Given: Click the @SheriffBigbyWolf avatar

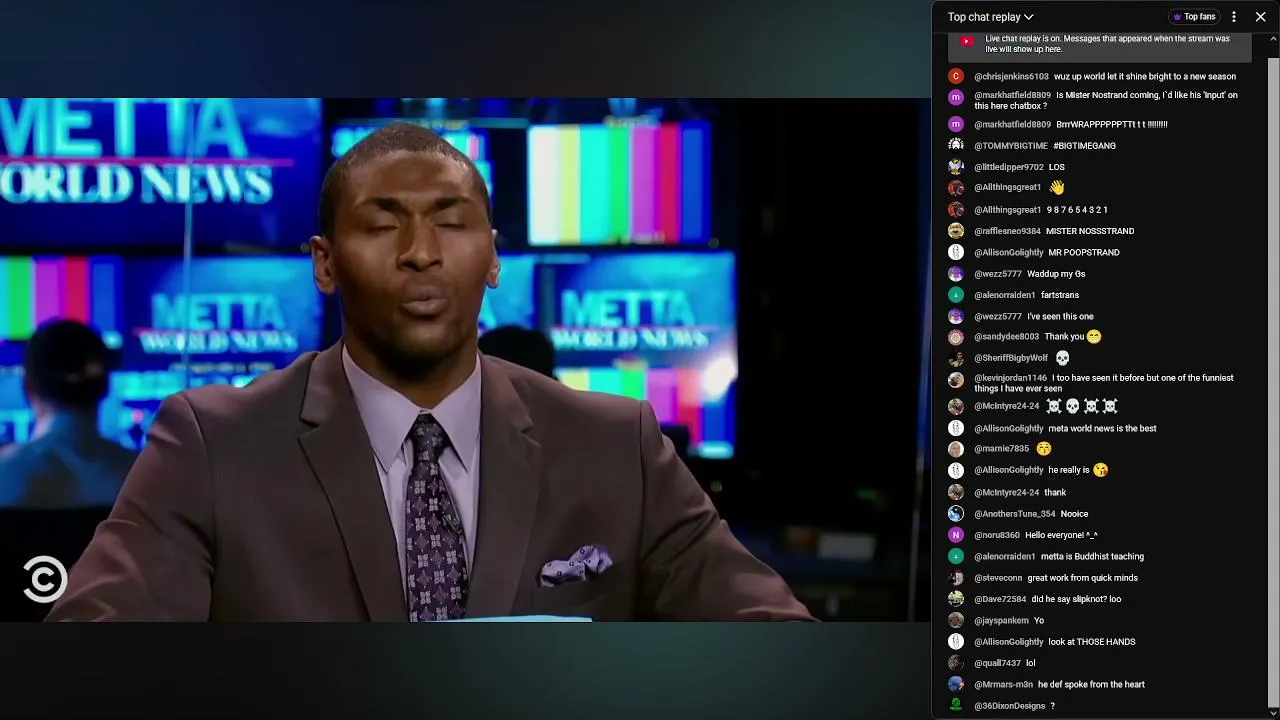Looking at the screenshot, I should [x=956, y=358].
